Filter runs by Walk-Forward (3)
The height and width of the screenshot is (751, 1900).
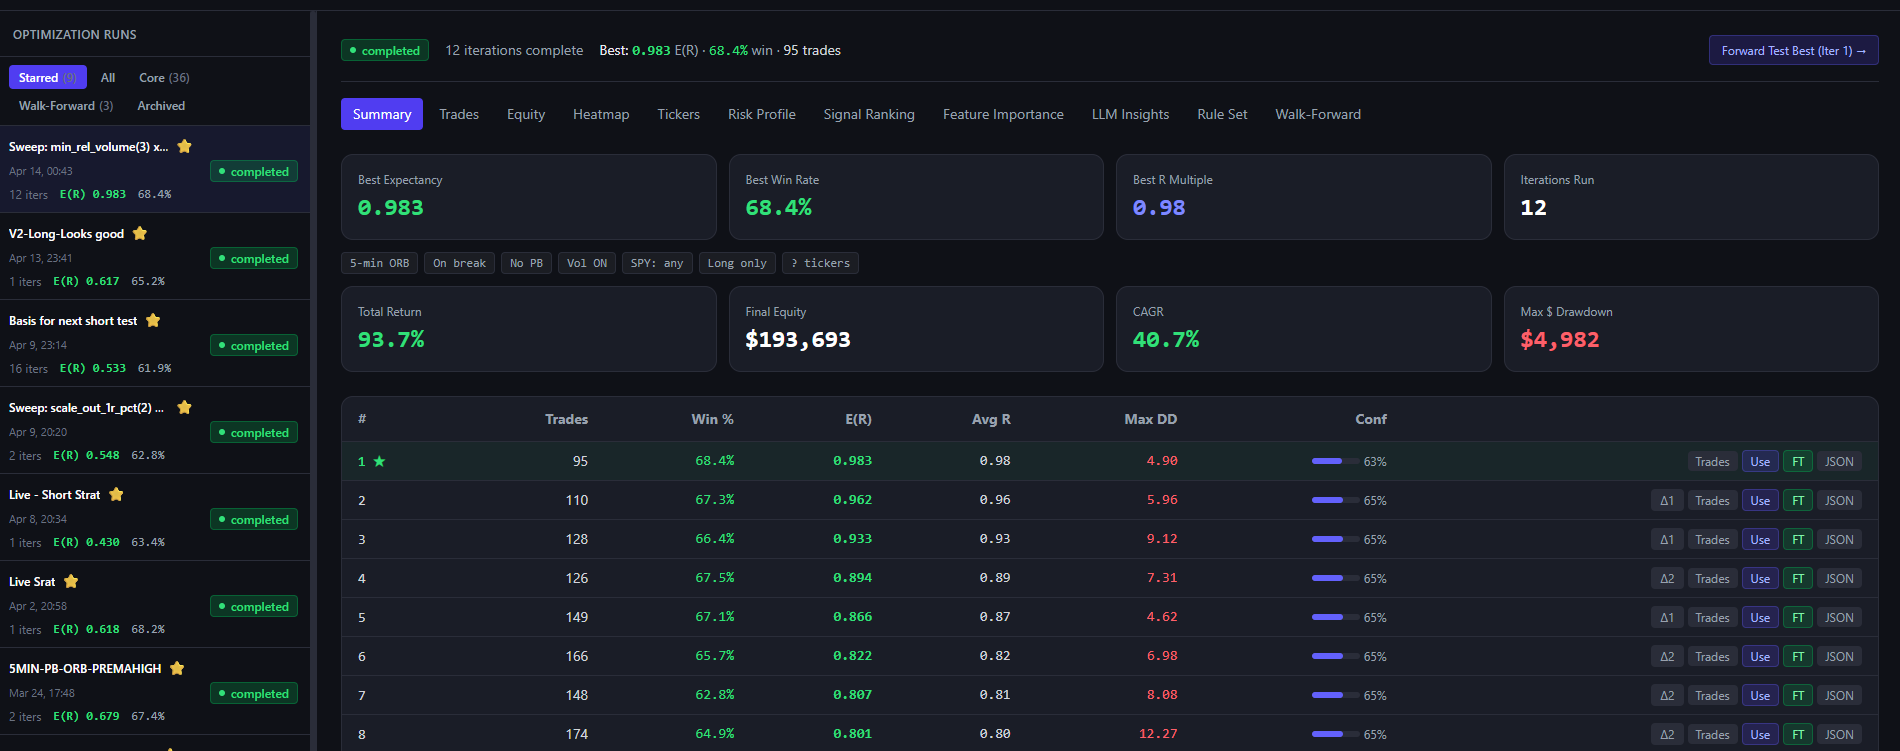tap(66, 105)
